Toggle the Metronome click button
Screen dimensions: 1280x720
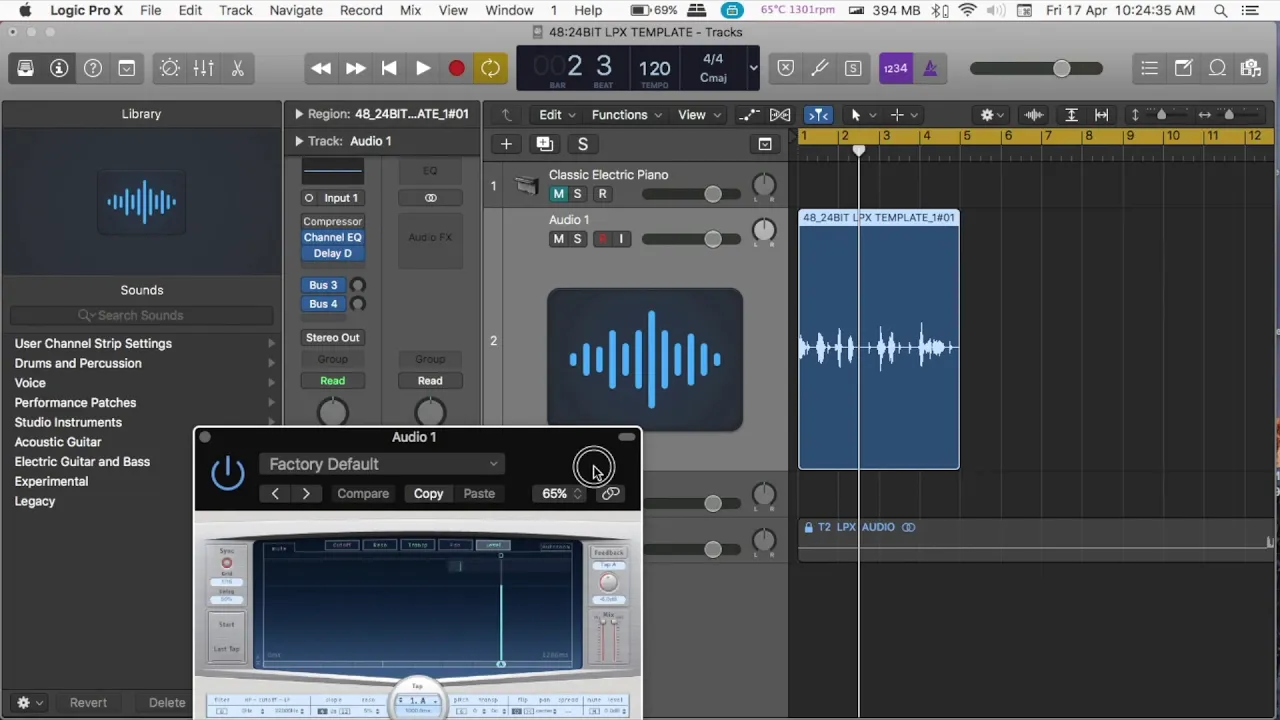930,68
